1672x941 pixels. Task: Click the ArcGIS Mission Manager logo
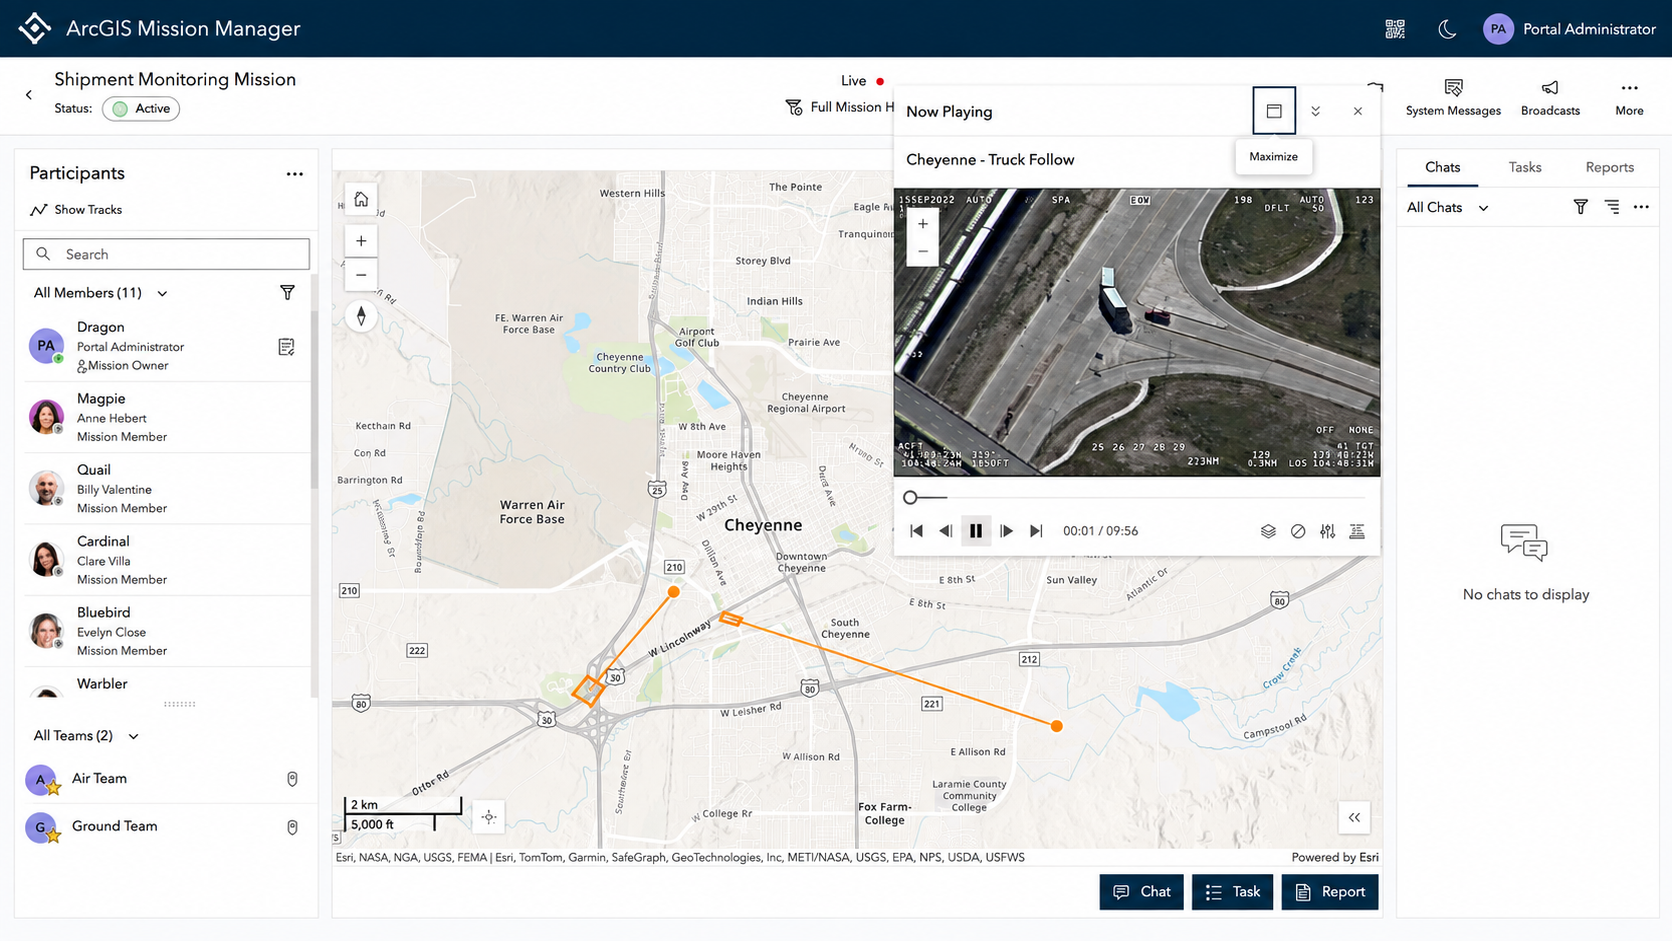[34, 28]
